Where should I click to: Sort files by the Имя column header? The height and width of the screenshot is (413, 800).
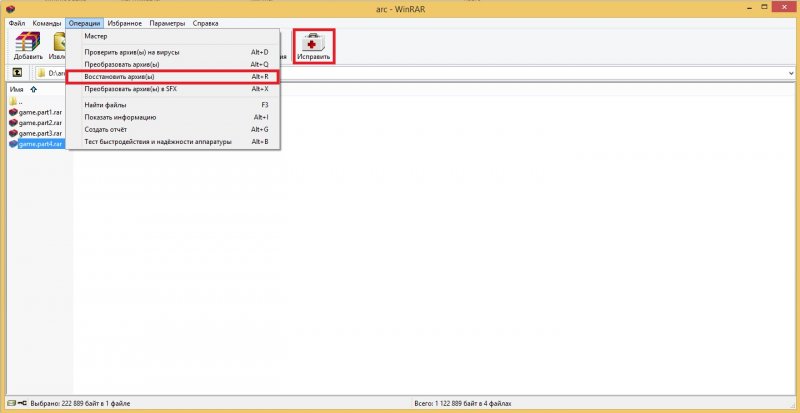[x=16, y=89]
